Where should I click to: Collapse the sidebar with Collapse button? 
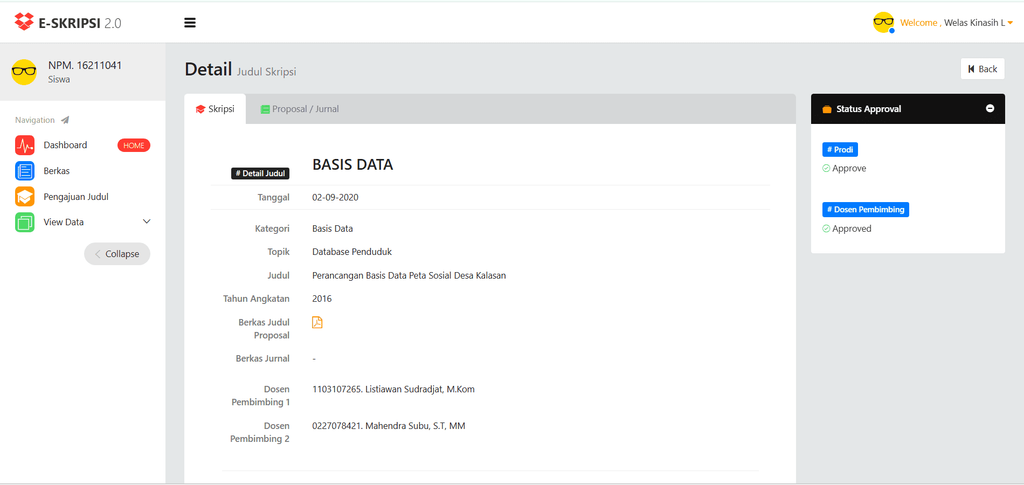[x=117, y=254]
